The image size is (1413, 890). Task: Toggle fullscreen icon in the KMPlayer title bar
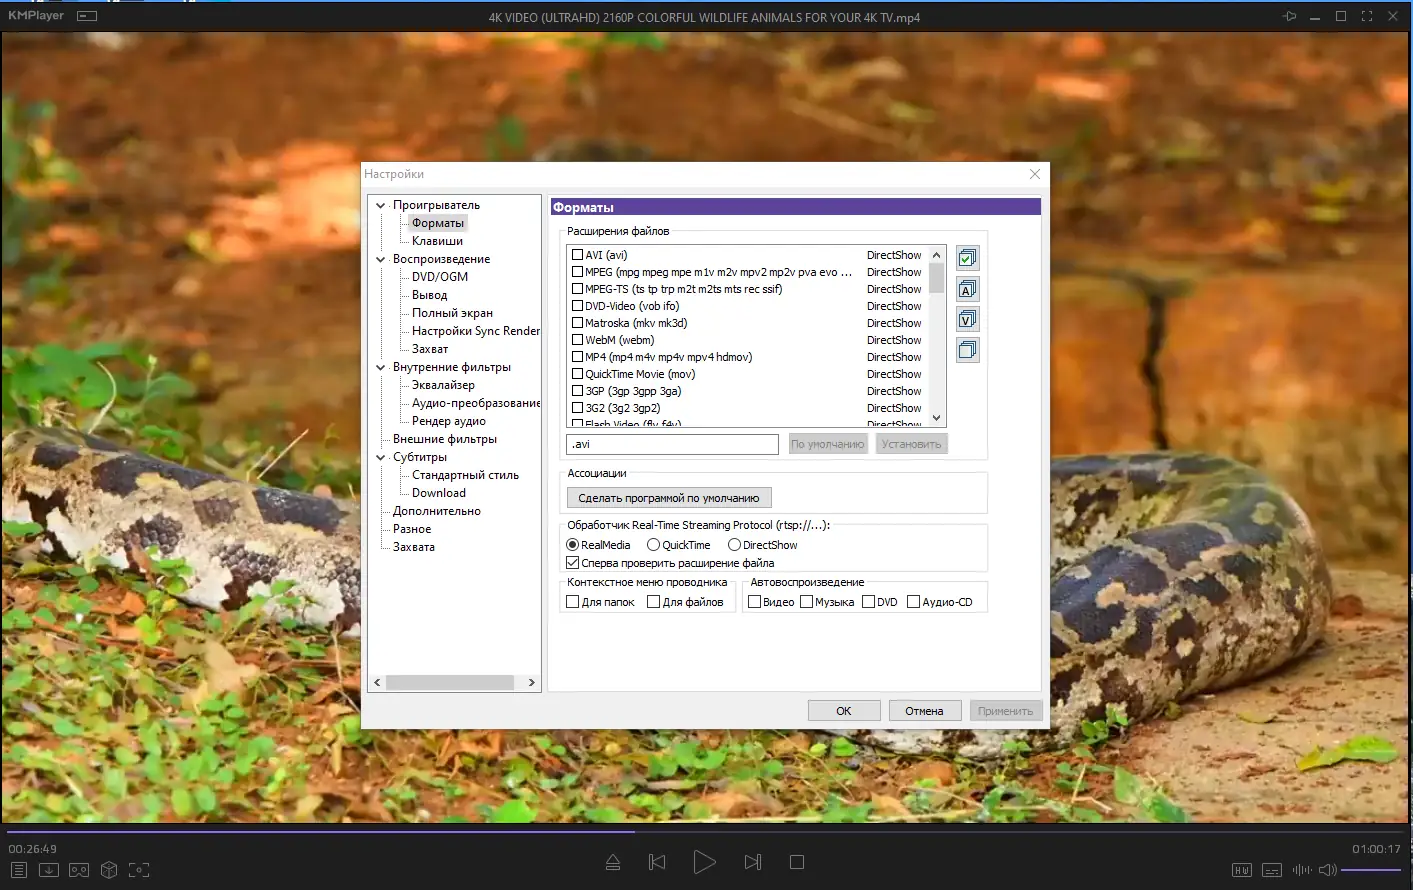tap(1367, 16)
